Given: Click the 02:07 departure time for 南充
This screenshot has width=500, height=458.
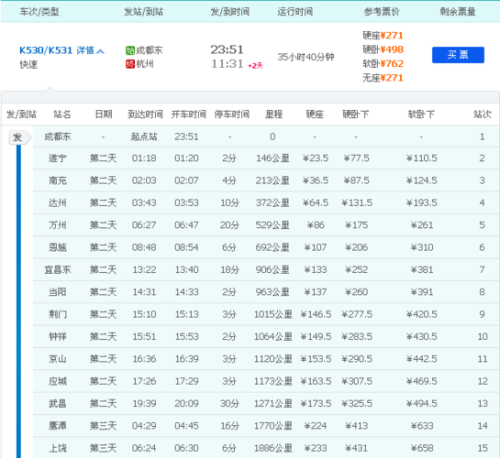Looking at the screenshot, I should click(x=186, y=180).
